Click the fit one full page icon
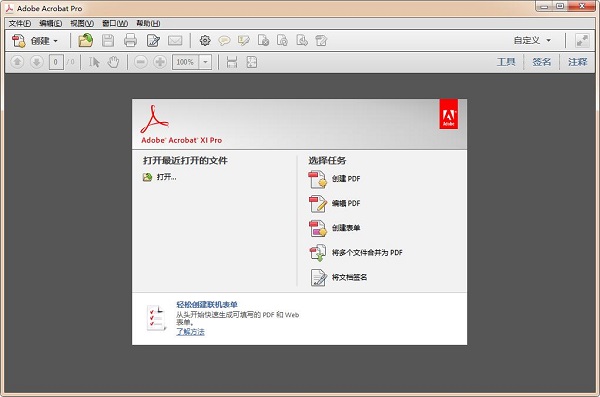The height and width of the screenshot is (397, 600). point(252,62)
